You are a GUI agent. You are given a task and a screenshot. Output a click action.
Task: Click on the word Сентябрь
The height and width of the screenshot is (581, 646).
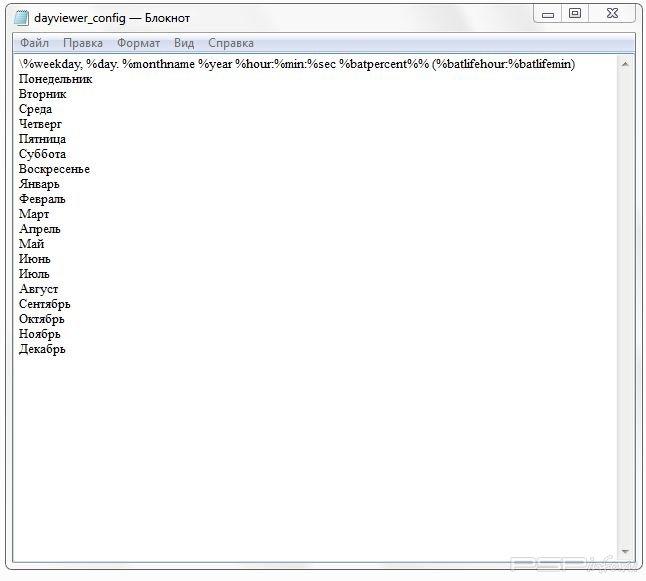point(45,304)
